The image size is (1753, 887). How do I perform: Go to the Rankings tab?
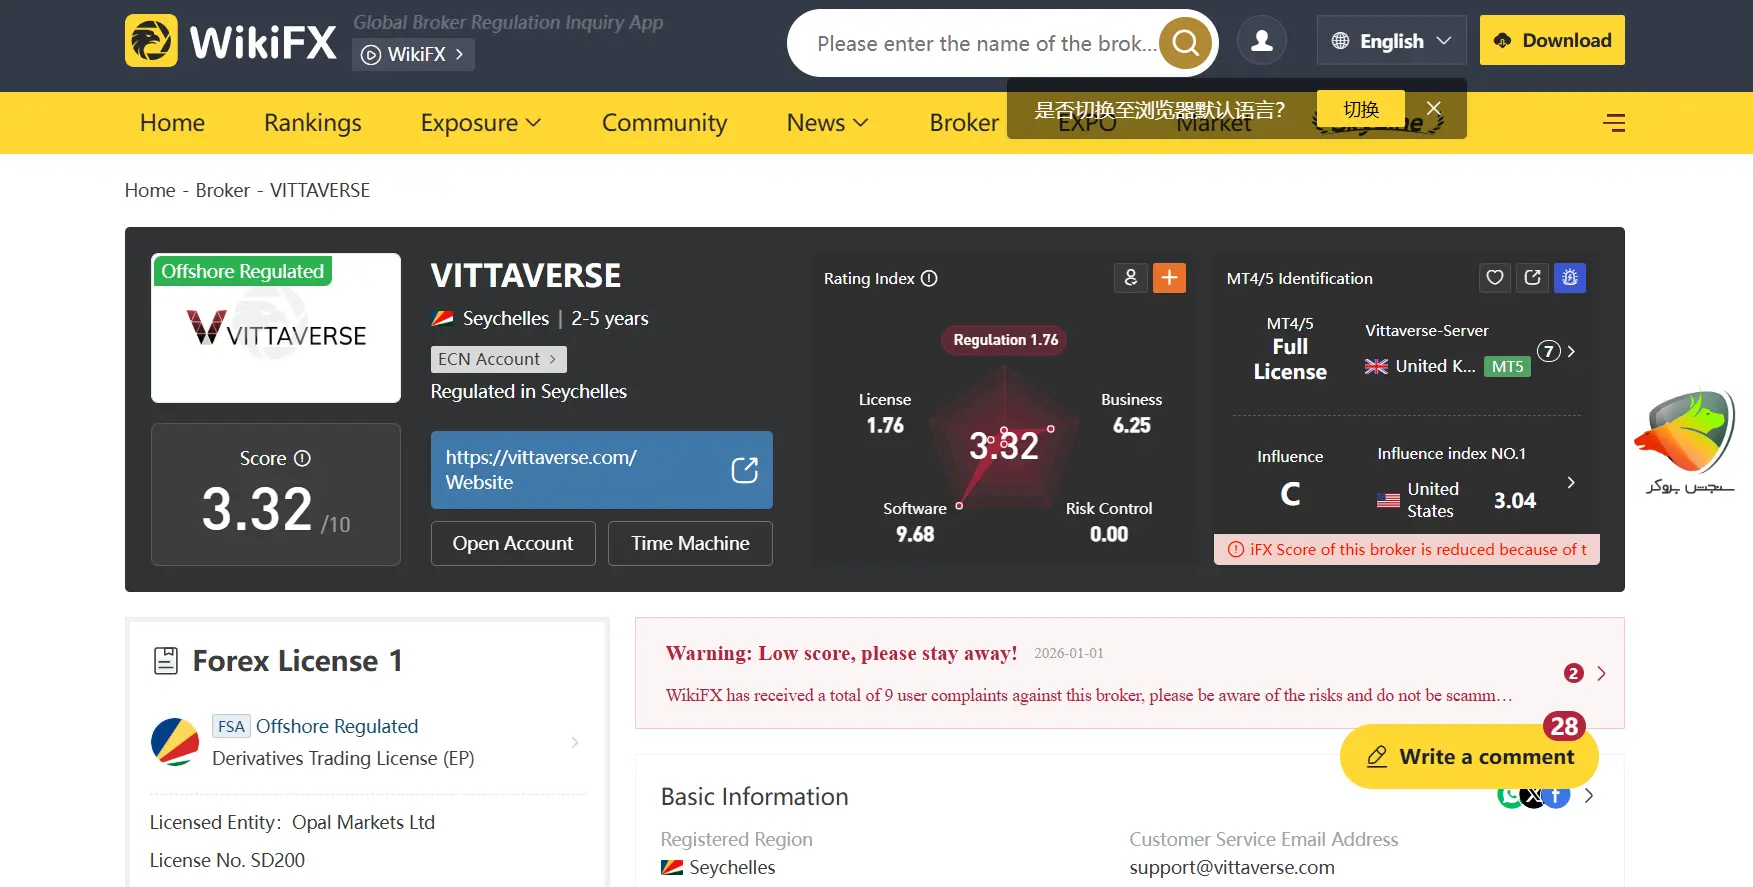(x=312, y=123)
